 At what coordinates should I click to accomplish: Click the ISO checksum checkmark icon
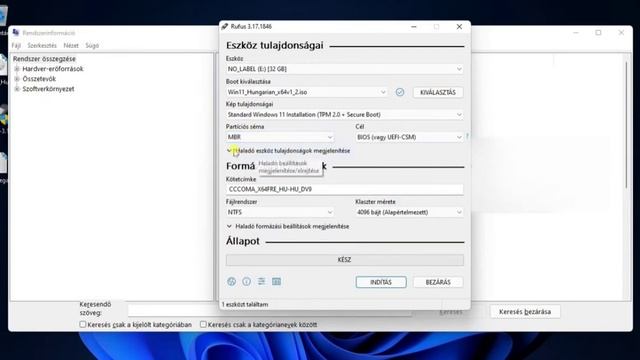400,92
